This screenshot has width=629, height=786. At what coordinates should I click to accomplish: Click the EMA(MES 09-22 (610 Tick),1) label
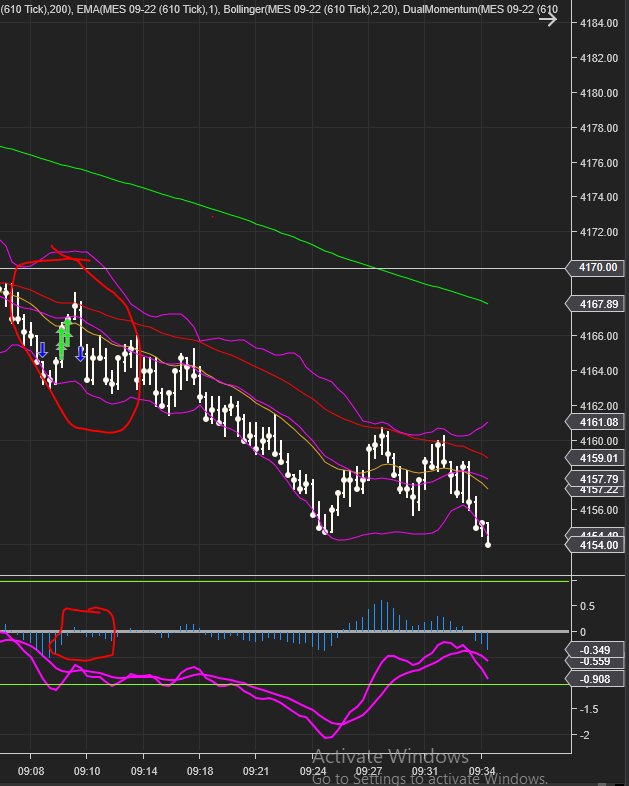click(x=148, y=9)
